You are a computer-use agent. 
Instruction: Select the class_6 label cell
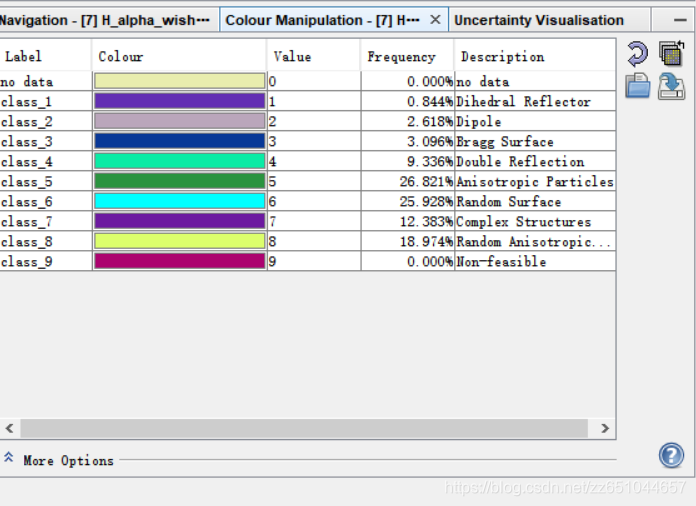tap(46, 201)
